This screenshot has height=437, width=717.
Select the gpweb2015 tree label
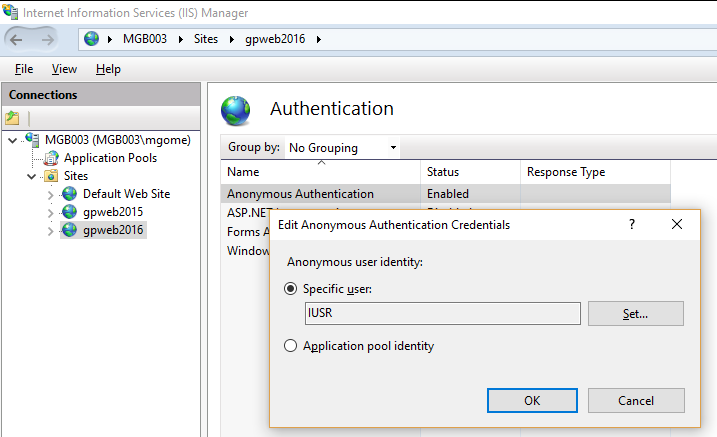coord(113,212)
